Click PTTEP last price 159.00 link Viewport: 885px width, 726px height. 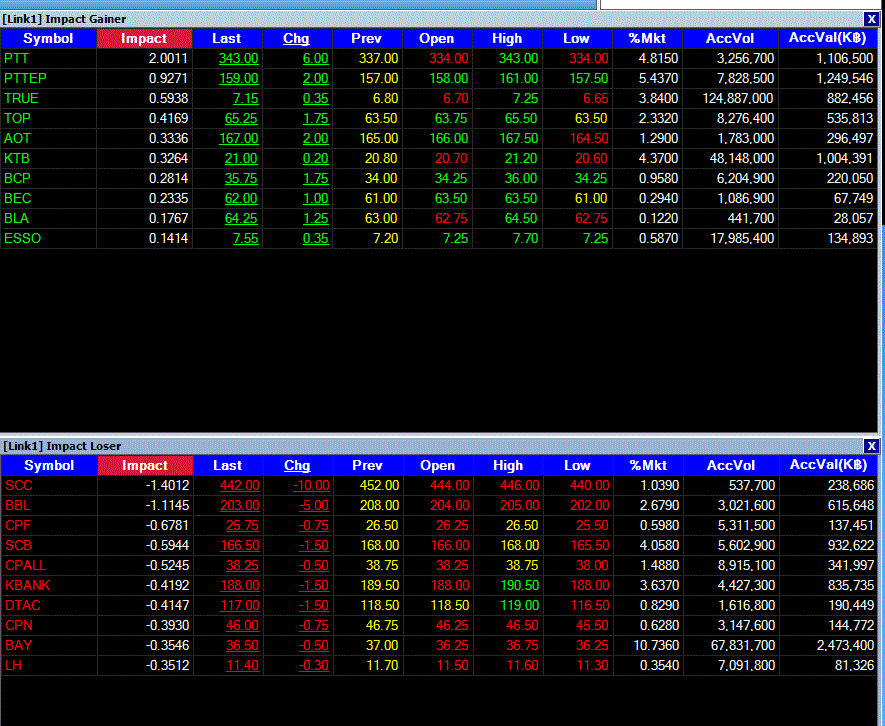239,78
